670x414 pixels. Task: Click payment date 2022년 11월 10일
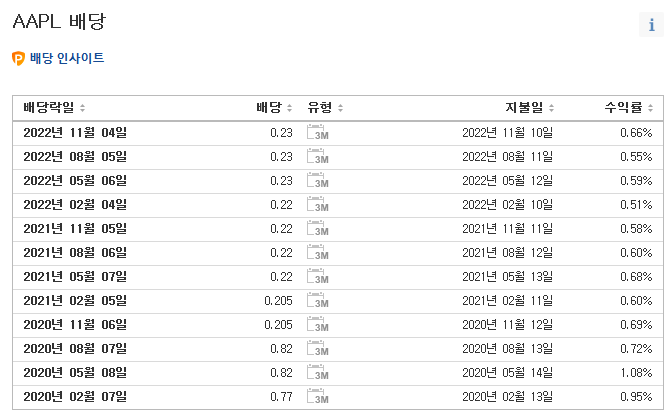(508, 133)
